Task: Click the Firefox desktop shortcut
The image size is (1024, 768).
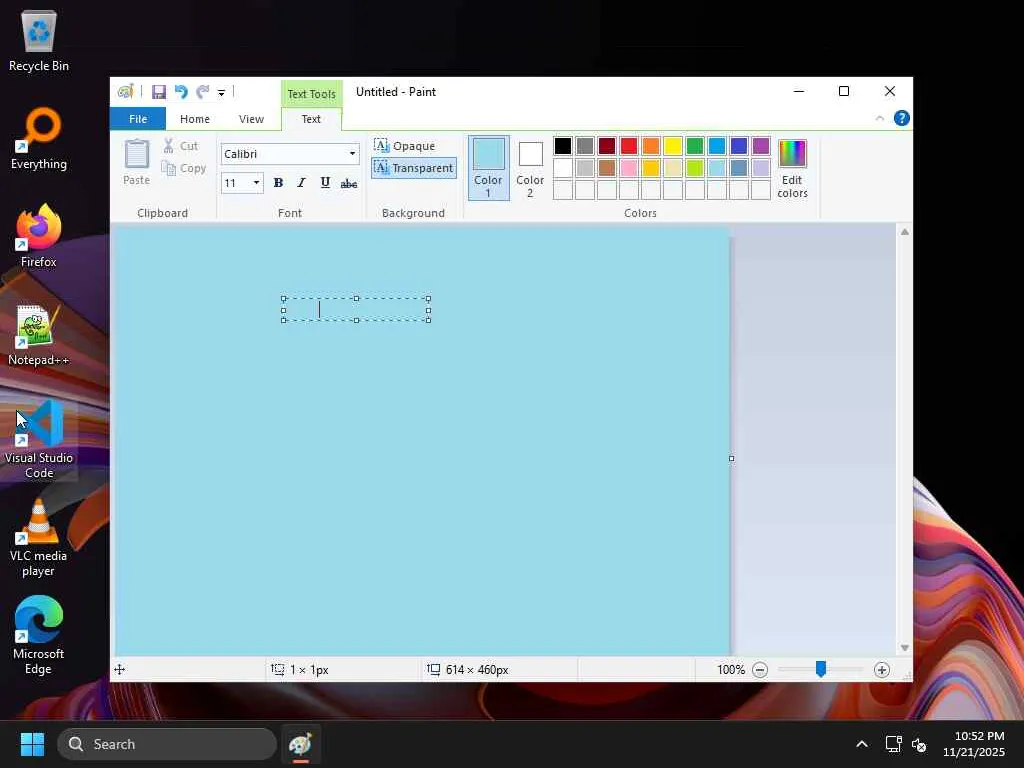Action: (x=39, y=236)
